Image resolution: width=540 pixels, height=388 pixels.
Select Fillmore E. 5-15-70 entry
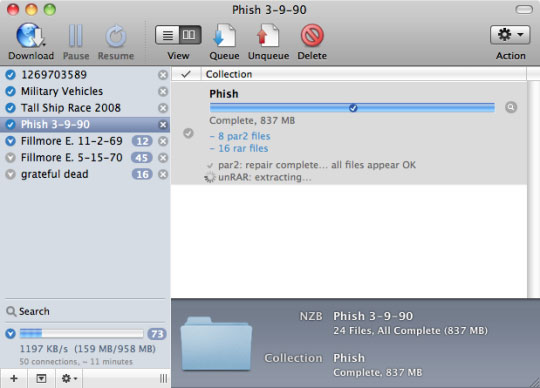85,157
